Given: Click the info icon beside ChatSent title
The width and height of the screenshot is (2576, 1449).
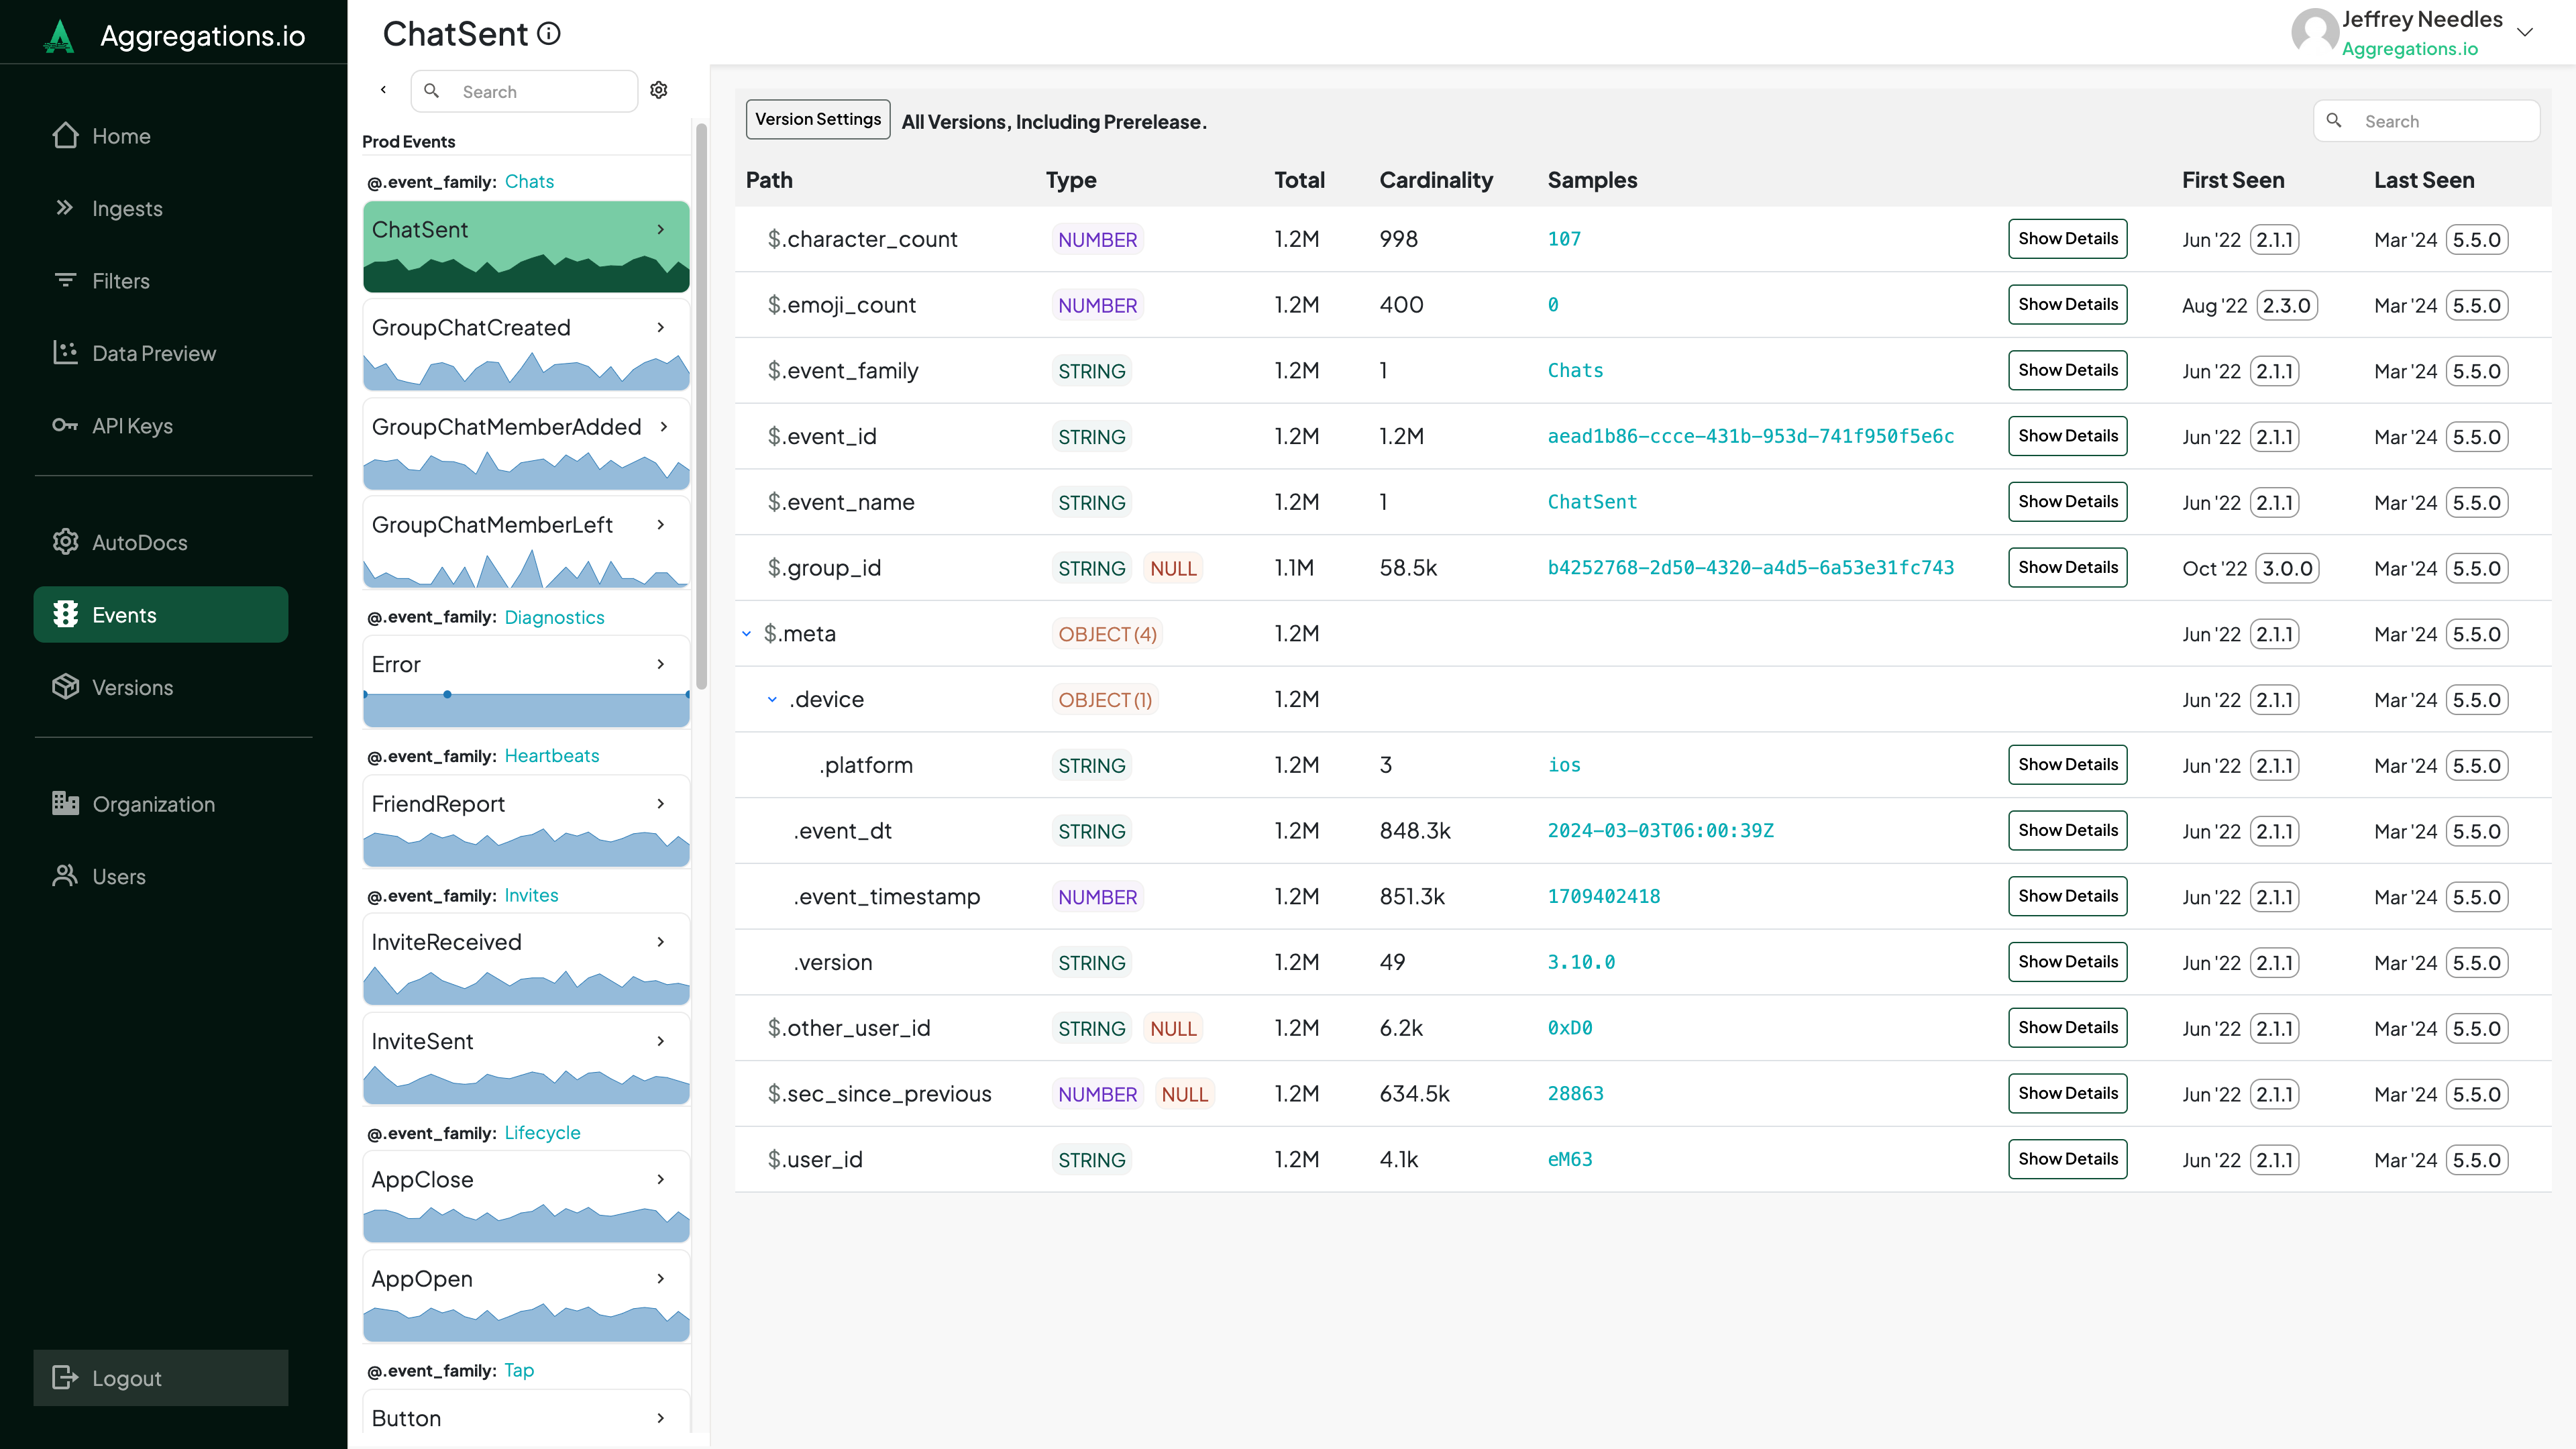Looking at the screenshot, I should click(x=549, y=34).
